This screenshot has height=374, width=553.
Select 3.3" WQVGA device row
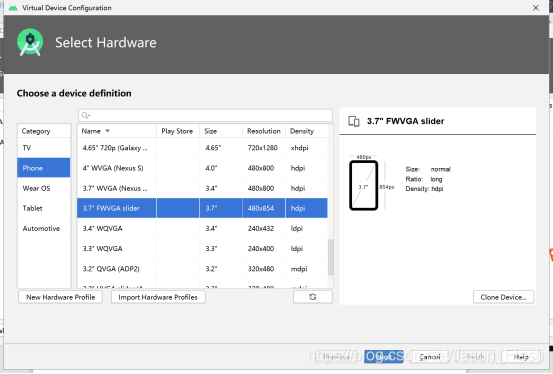click(202, 248)
